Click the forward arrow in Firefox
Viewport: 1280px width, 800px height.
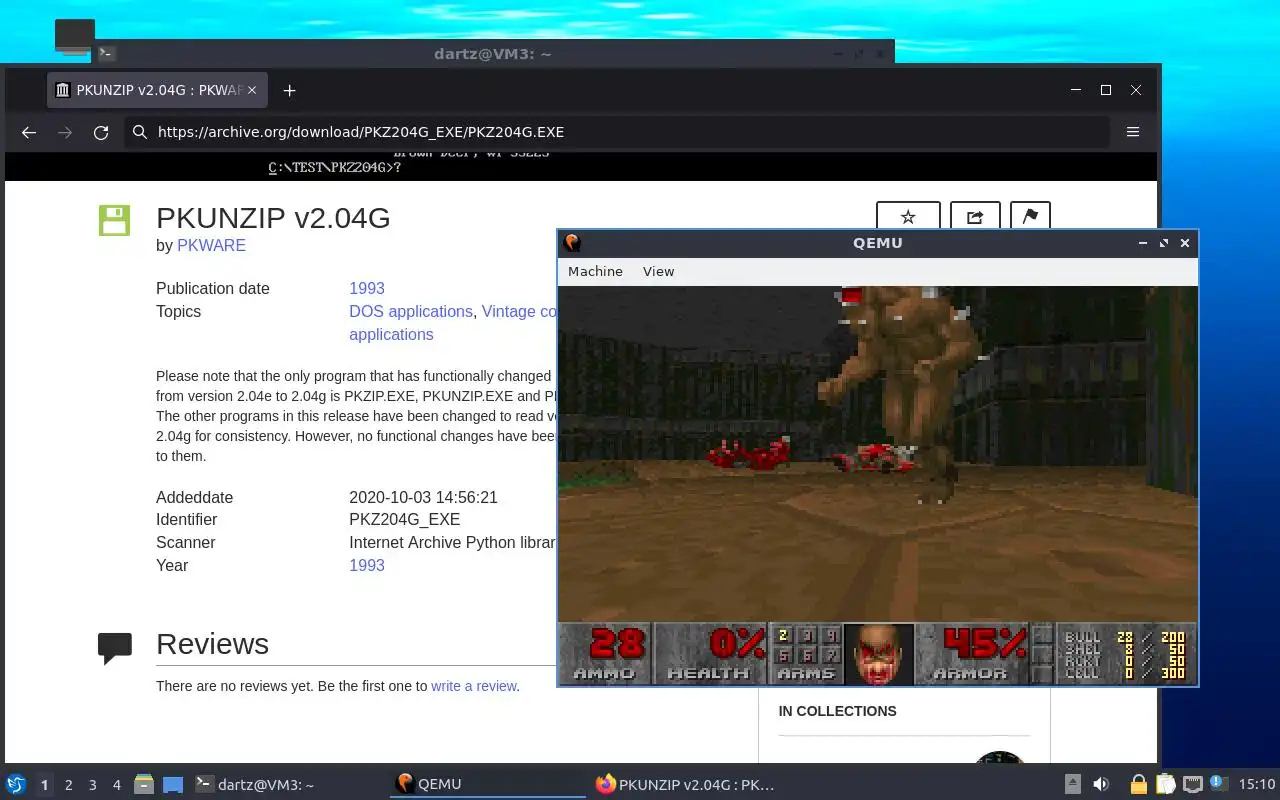(65, 132)
